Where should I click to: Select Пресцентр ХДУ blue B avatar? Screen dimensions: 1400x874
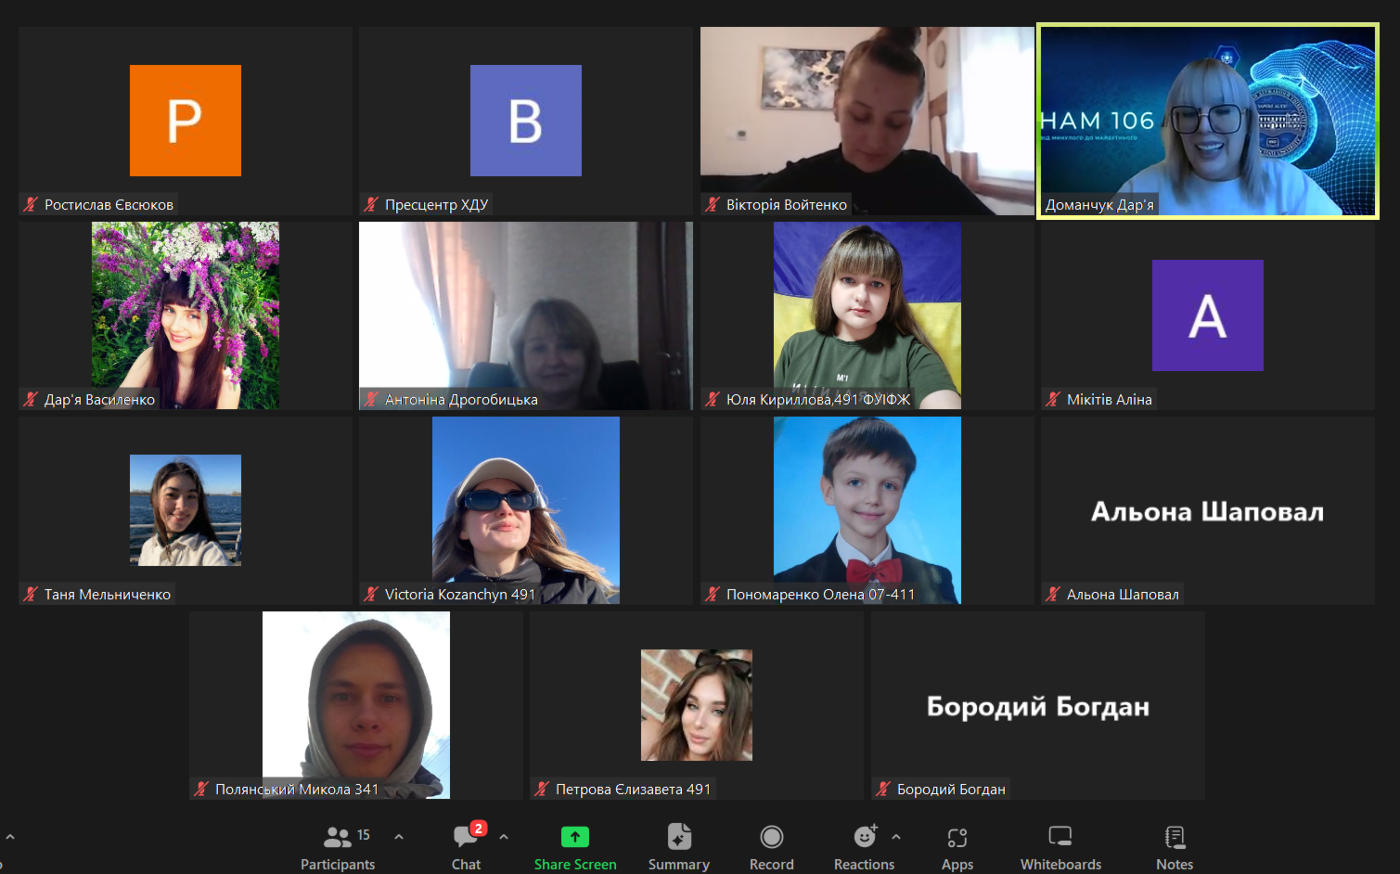click(x=526, y=120)
